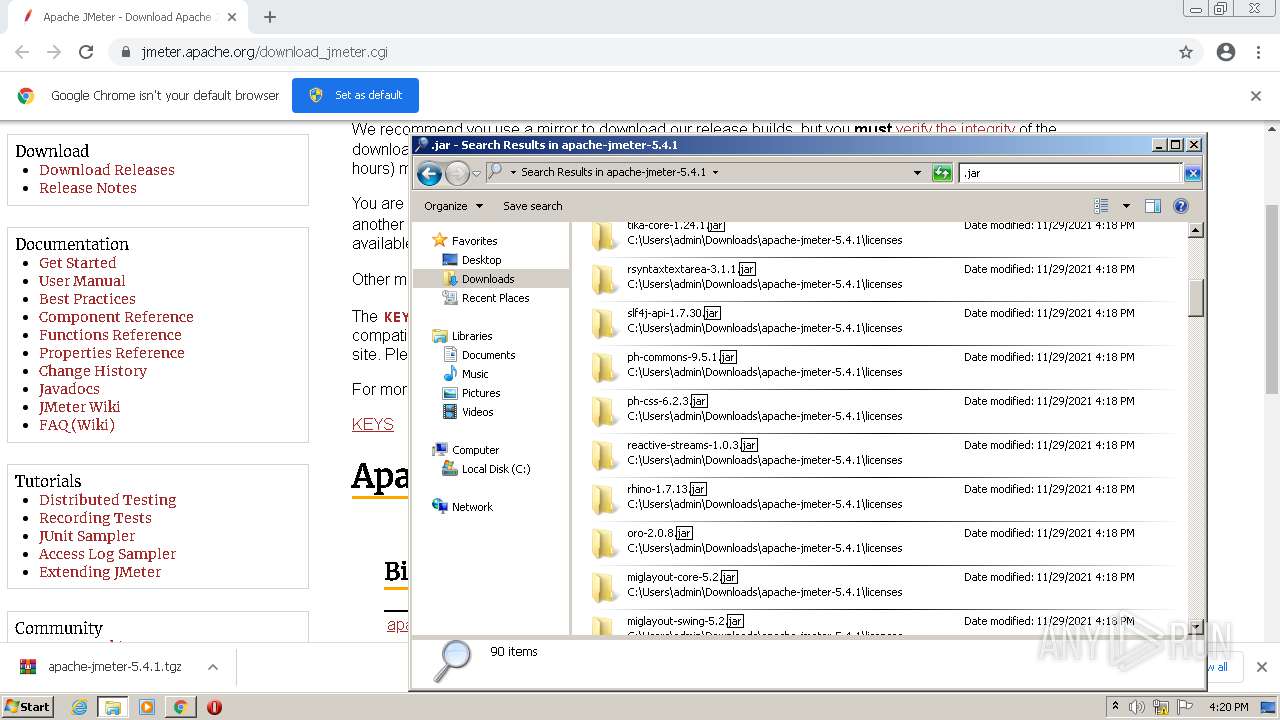Open recent pages dropdown arrow in Explorer
This screenshot has width=1280, height=720.
tap(476, 173)
